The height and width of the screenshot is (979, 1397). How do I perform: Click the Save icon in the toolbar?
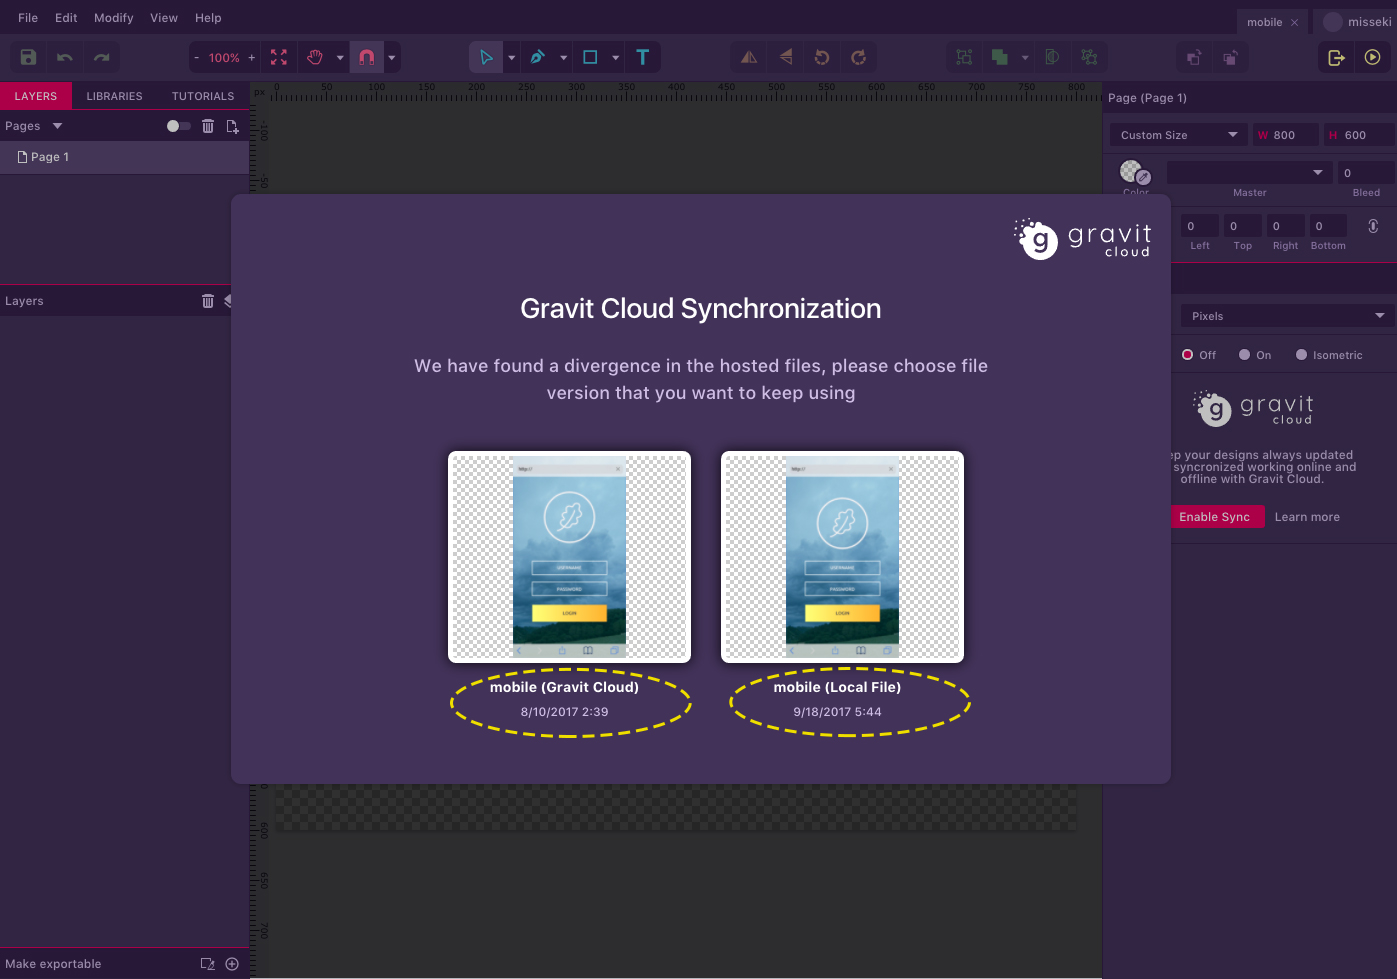coord(28,57)
